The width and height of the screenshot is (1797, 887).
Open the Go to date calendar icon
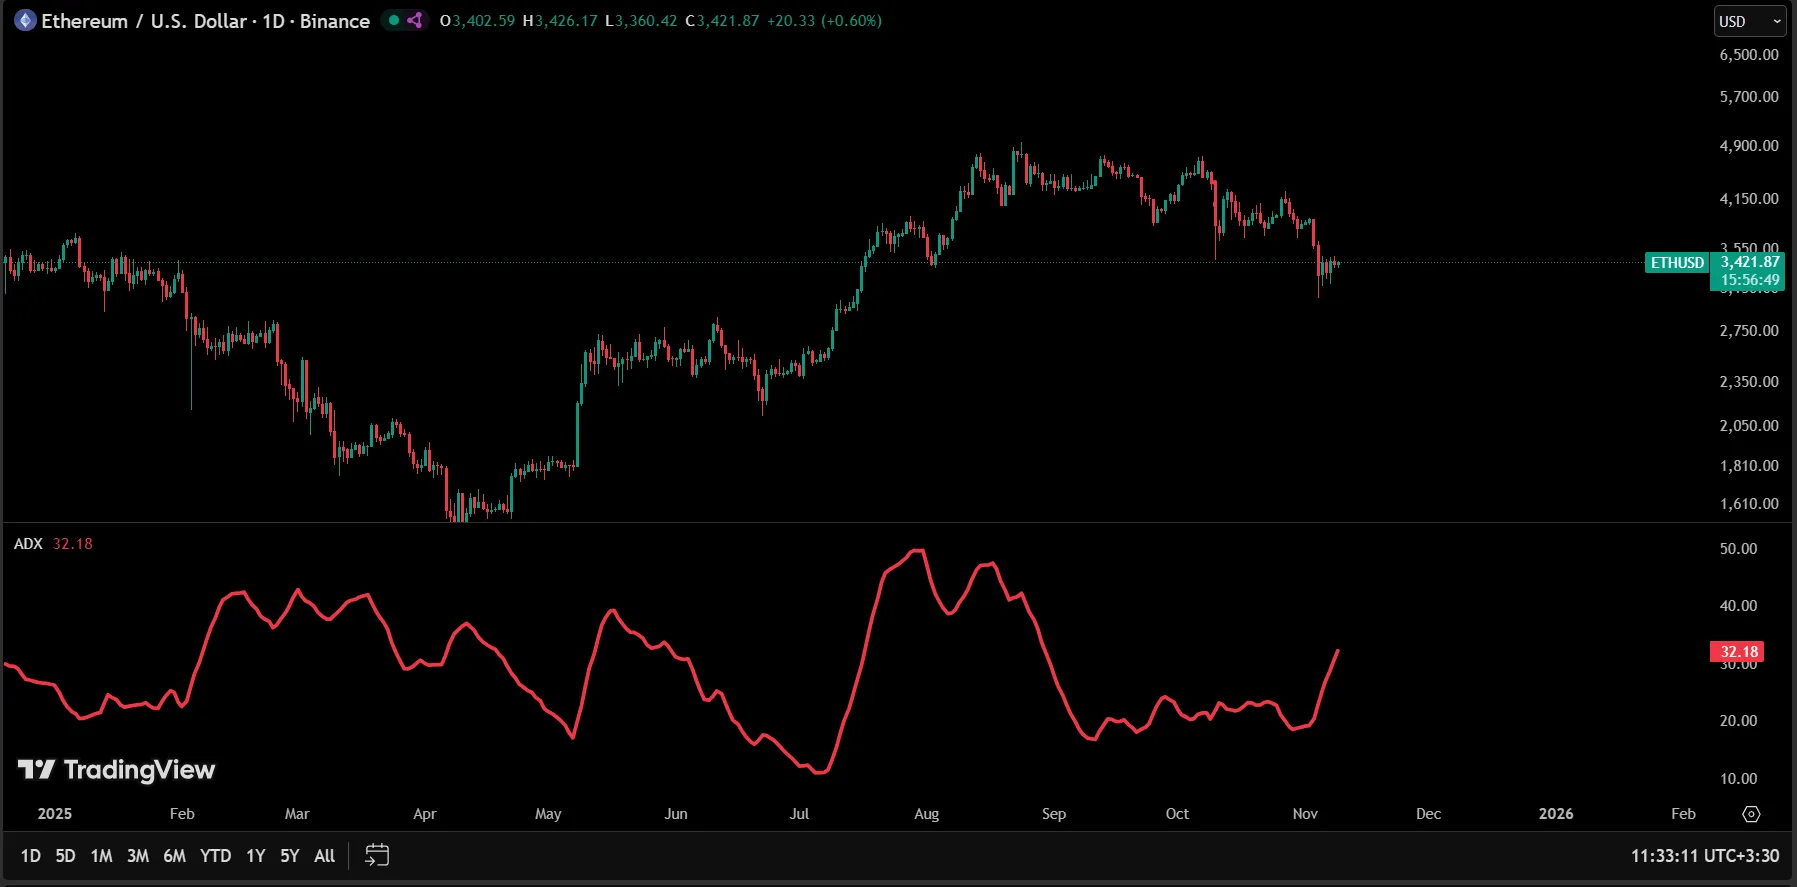pyautogui.click(x=377, y=856)
